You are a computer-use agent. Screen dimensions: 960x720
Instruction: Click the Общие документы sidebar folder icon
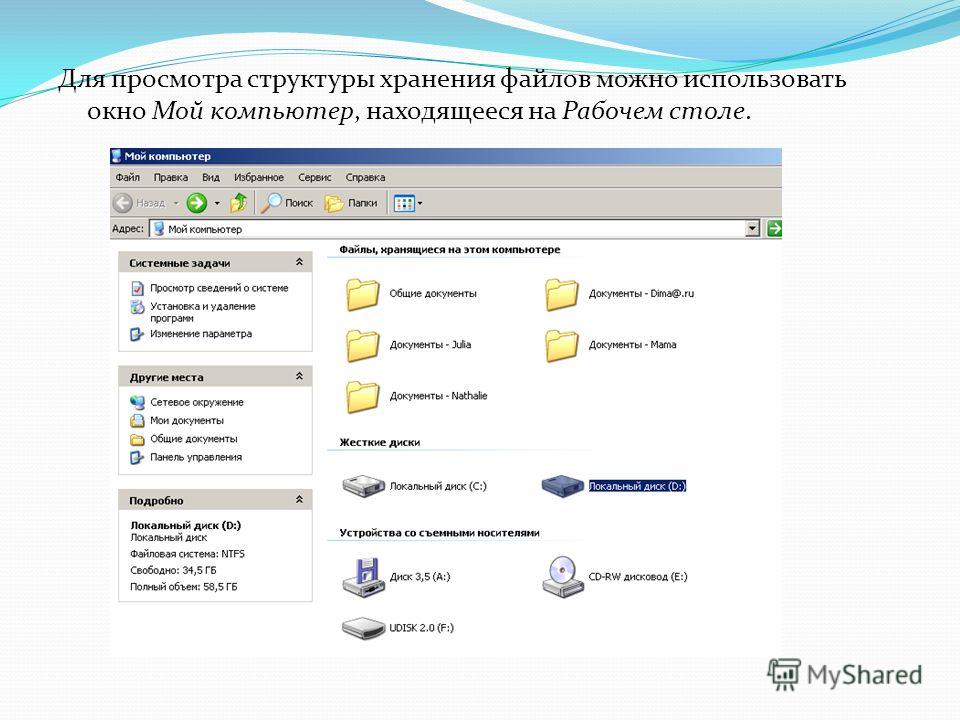[x=137, y=440]
